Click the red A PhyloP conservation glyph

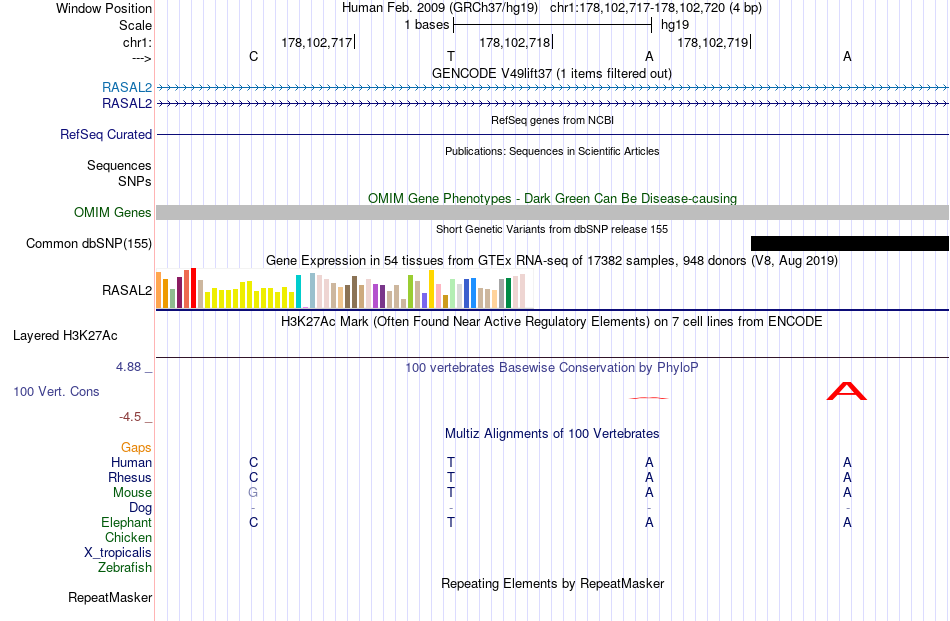[847, 391]
